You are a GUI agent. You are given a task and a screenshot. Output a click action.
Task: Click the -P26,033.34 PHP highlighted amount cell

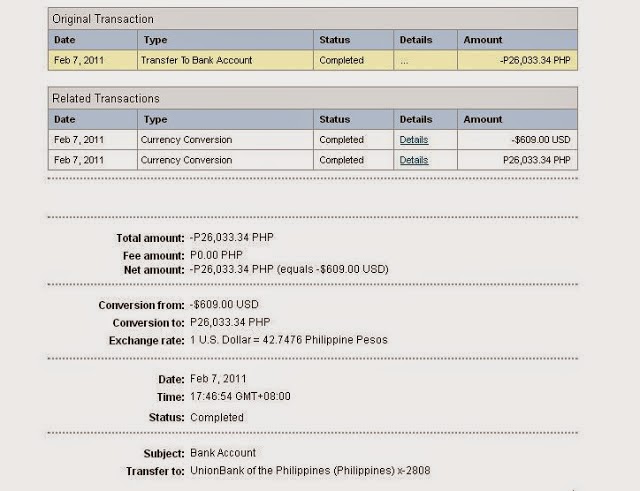[x=518, y=60]
